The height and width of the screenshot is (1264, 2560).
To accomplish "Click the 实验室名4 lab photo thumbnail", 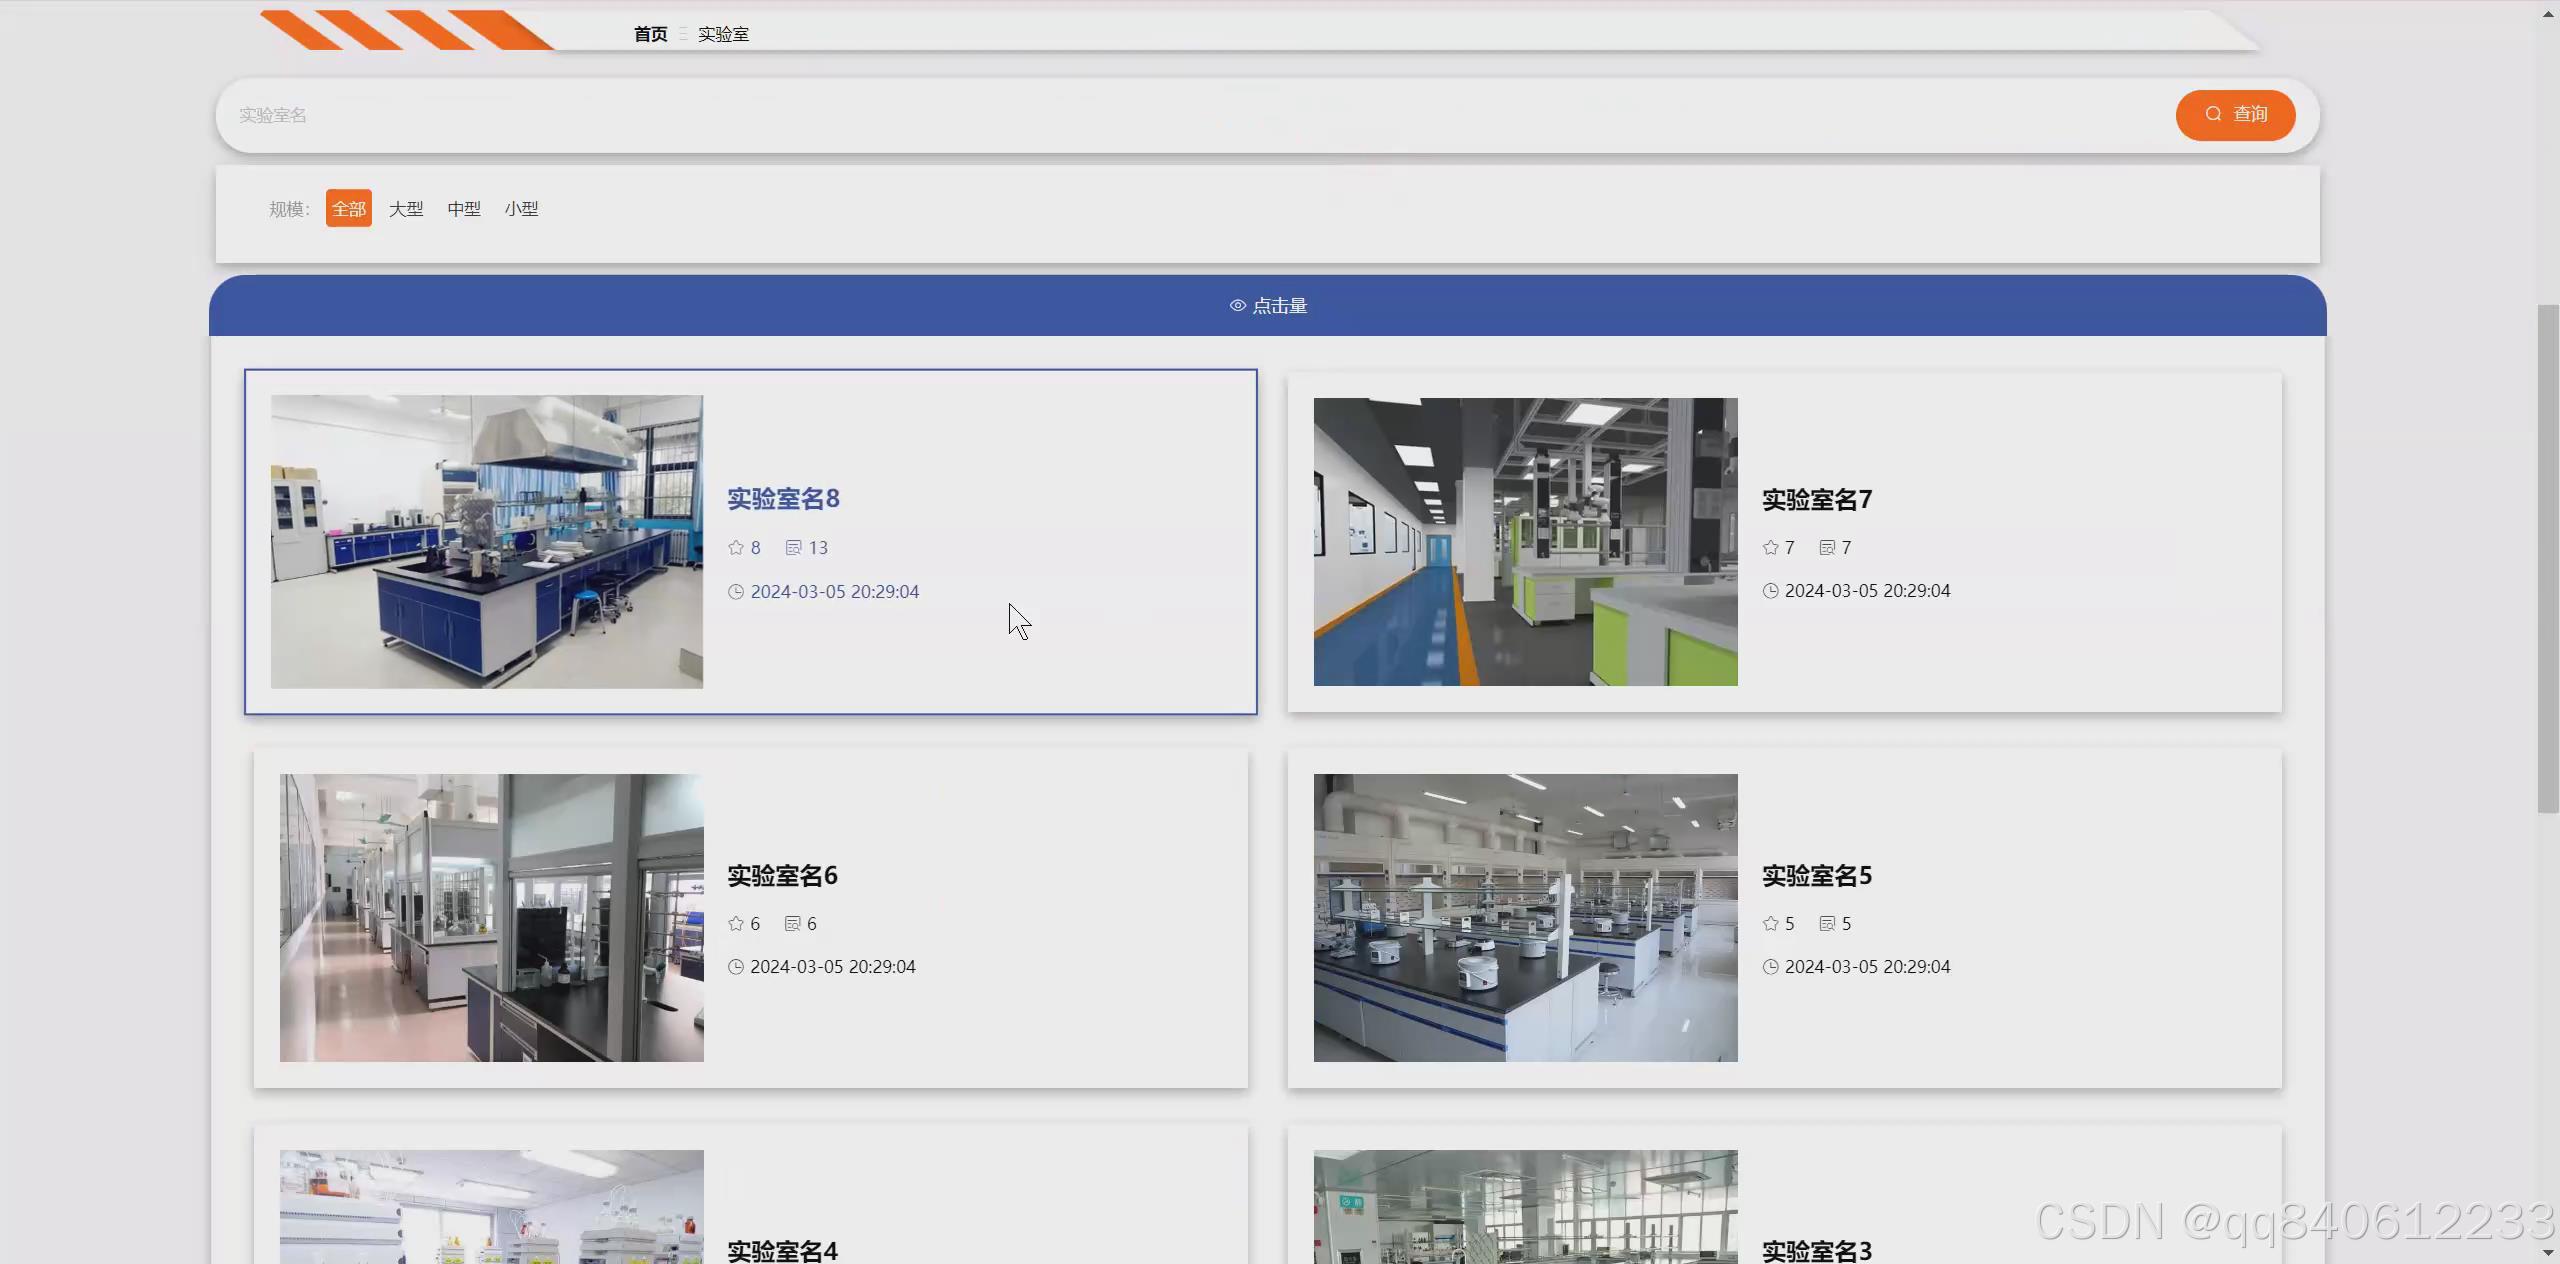I will (x=491, y=1206).
